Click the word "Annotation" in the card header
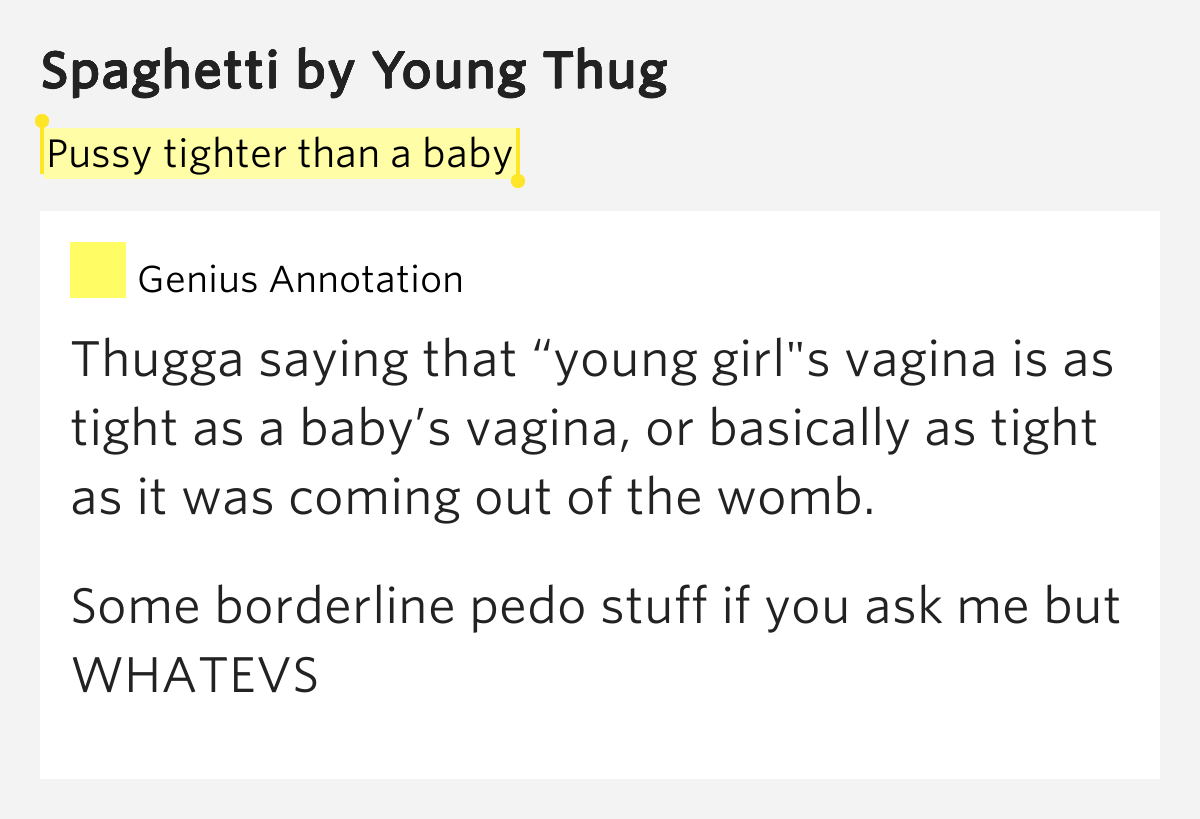Image resolution: width=1200 pixels, height=819 pixels. (366, 279)
